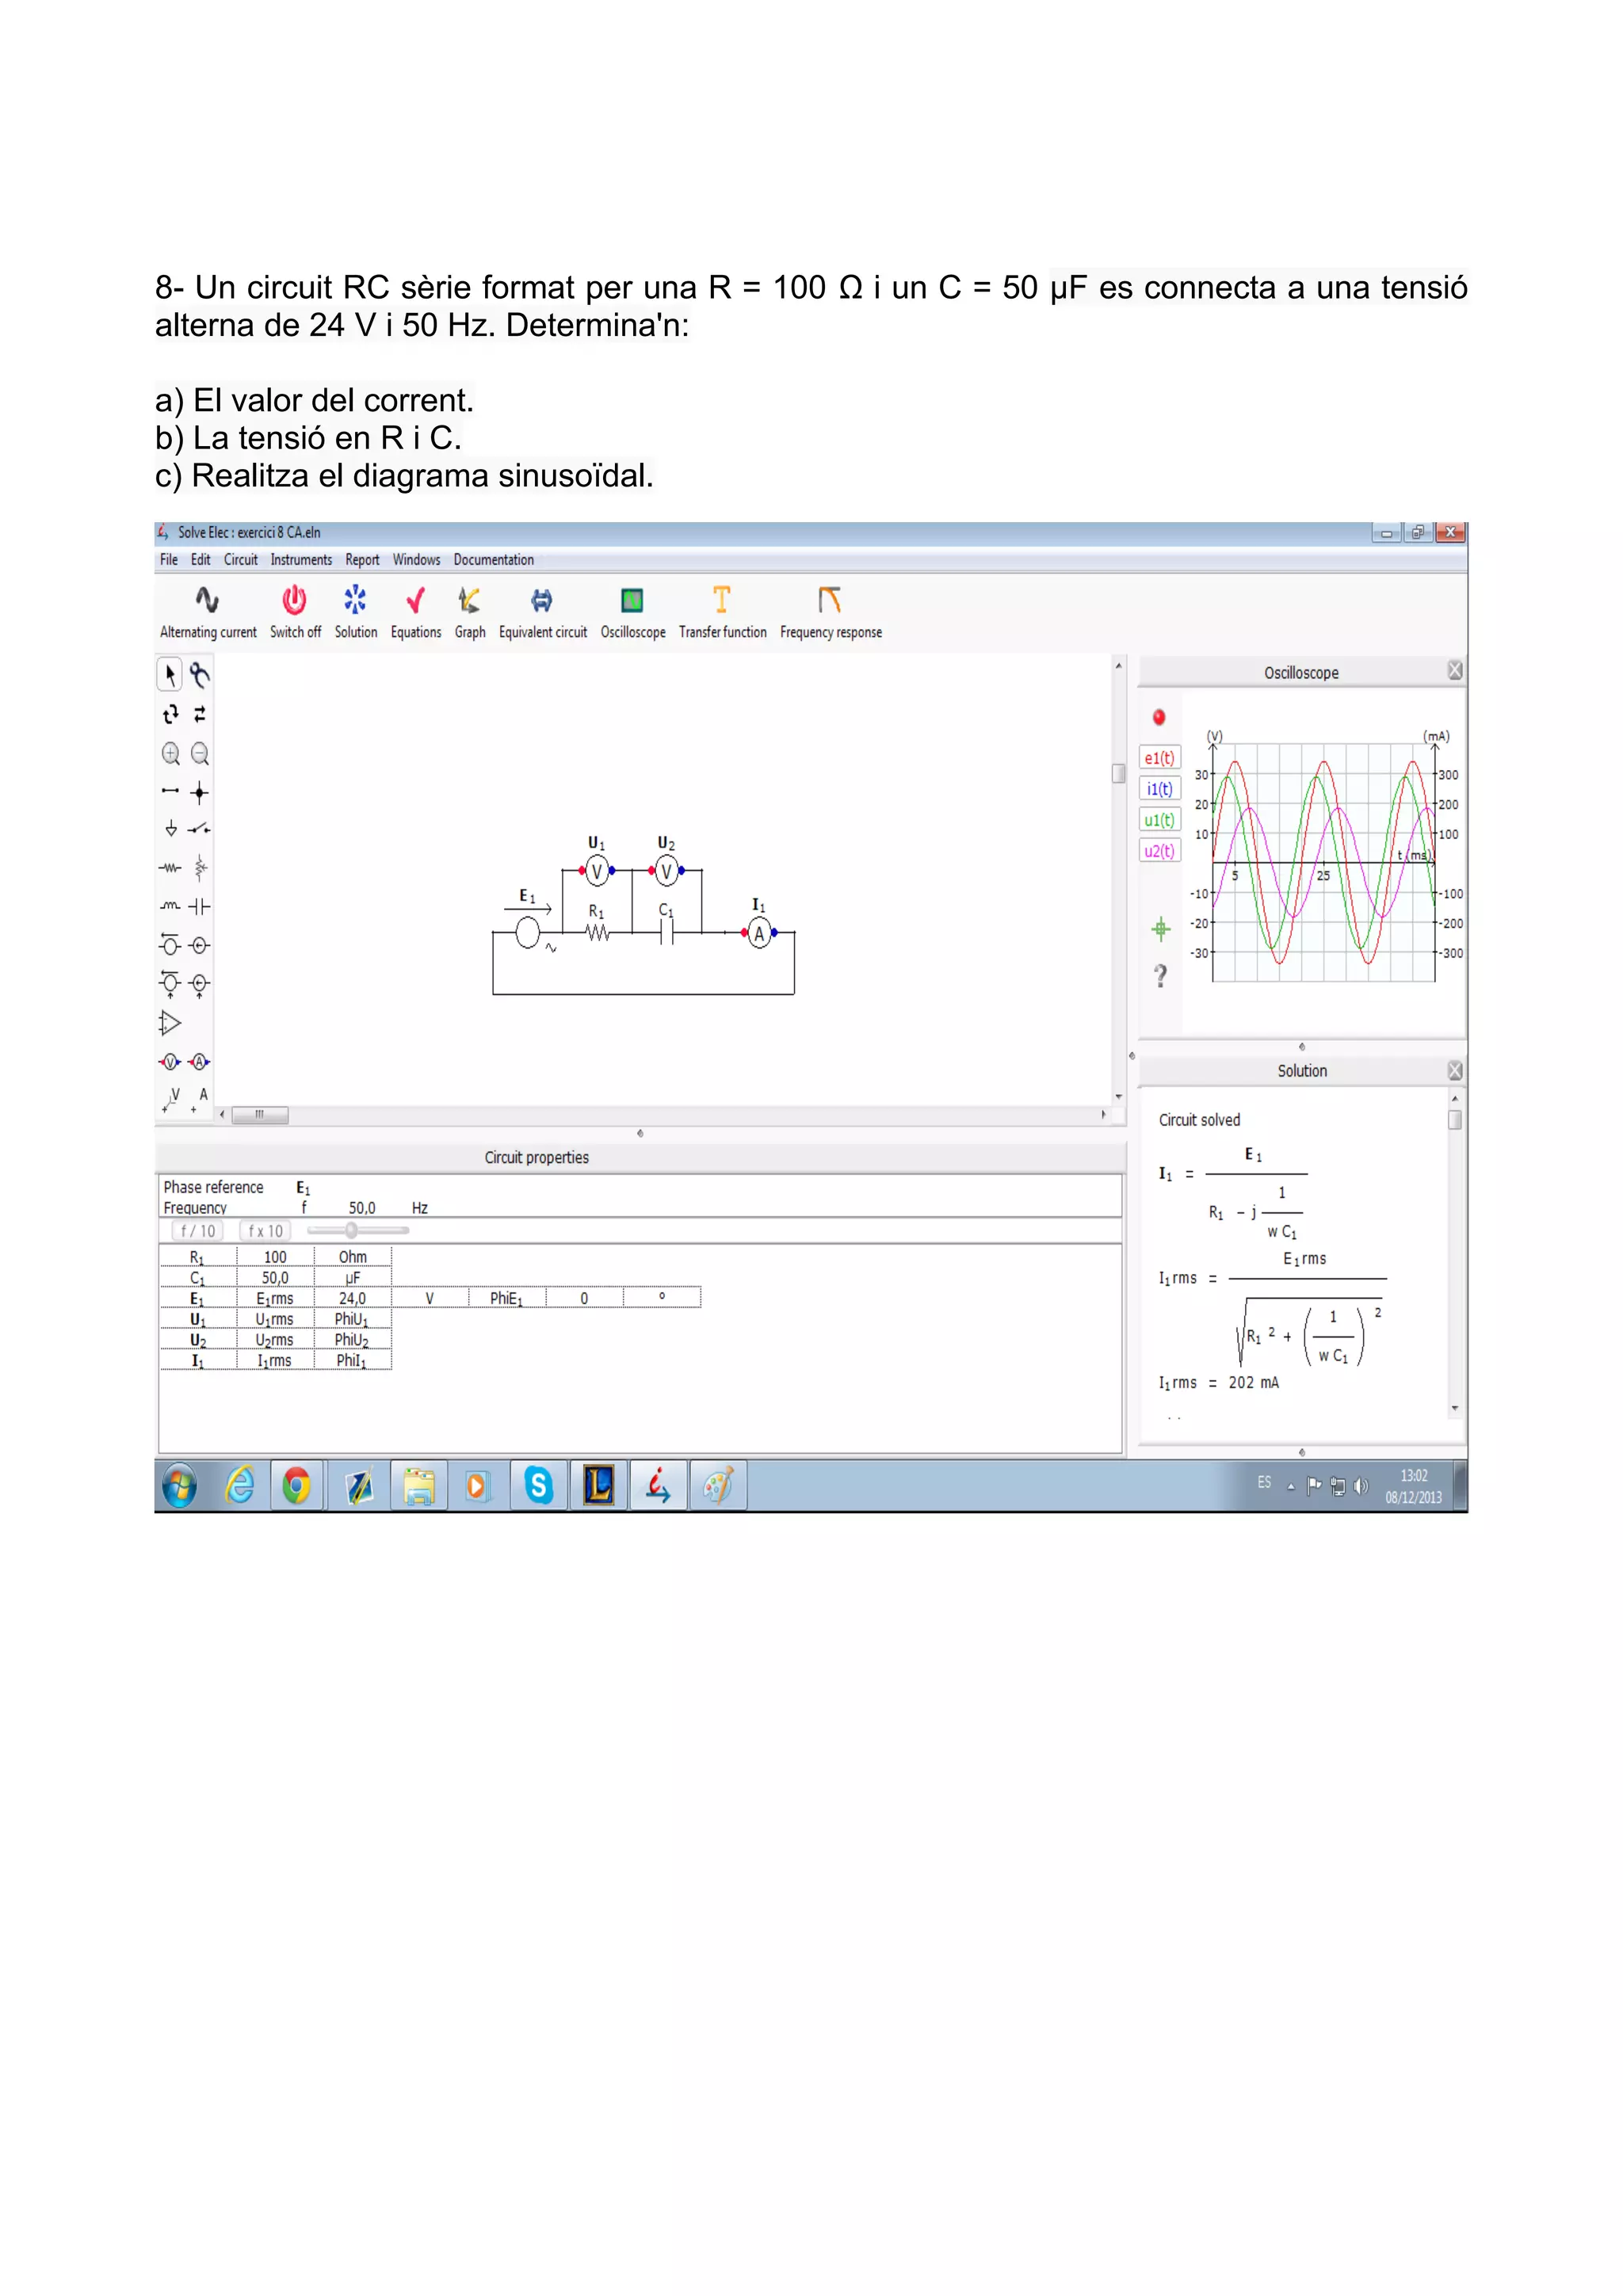Close the Solution panel

pos(1455,1071)
